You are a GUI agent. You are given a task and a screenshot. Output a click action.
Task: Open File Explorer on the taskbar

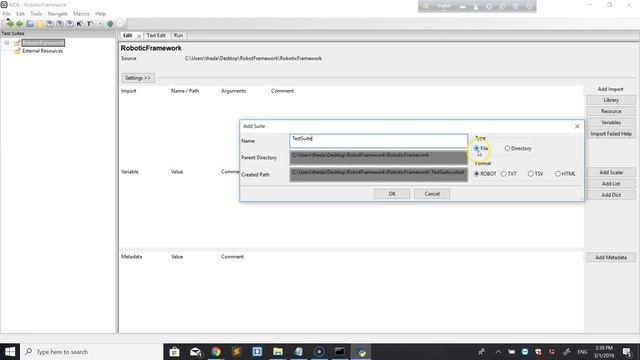pos(278,351)
